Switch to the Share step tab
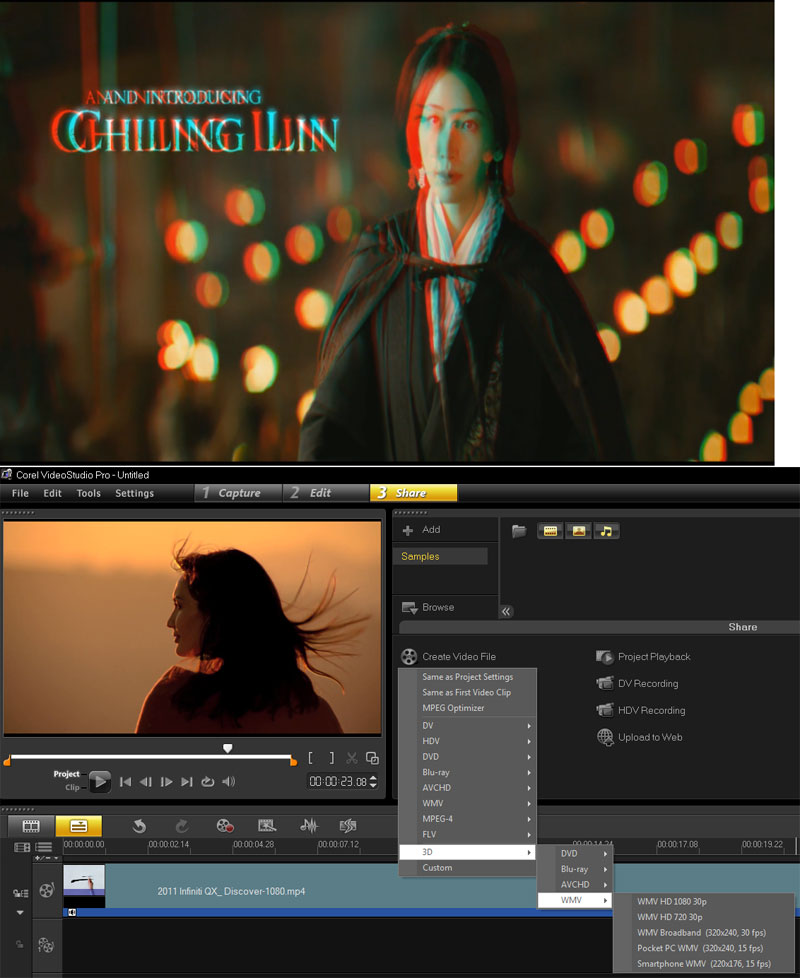Screen dimensions: 800x978 (x=413, y=493)
